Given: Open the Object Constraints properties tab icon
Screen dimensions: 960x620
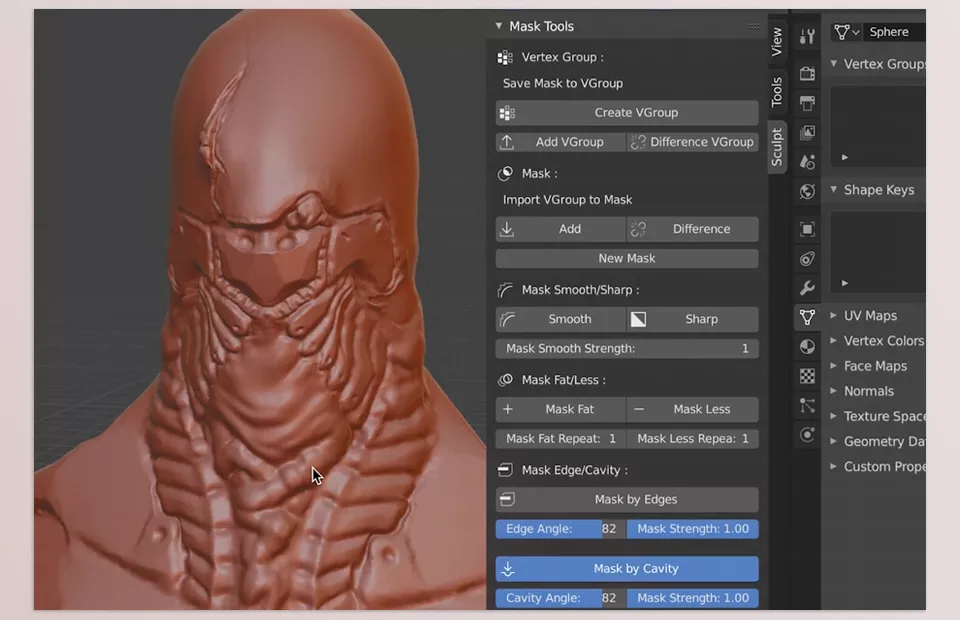Looking at the screenshot, I should tap(807, 258).
